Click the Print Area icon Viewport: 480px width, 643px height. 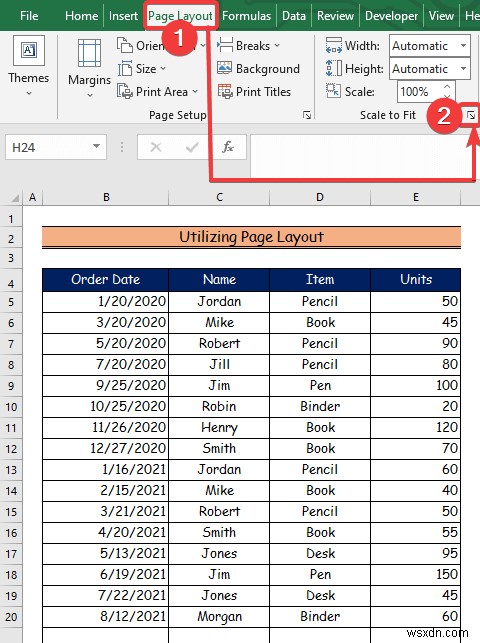(x=125, y=91)
